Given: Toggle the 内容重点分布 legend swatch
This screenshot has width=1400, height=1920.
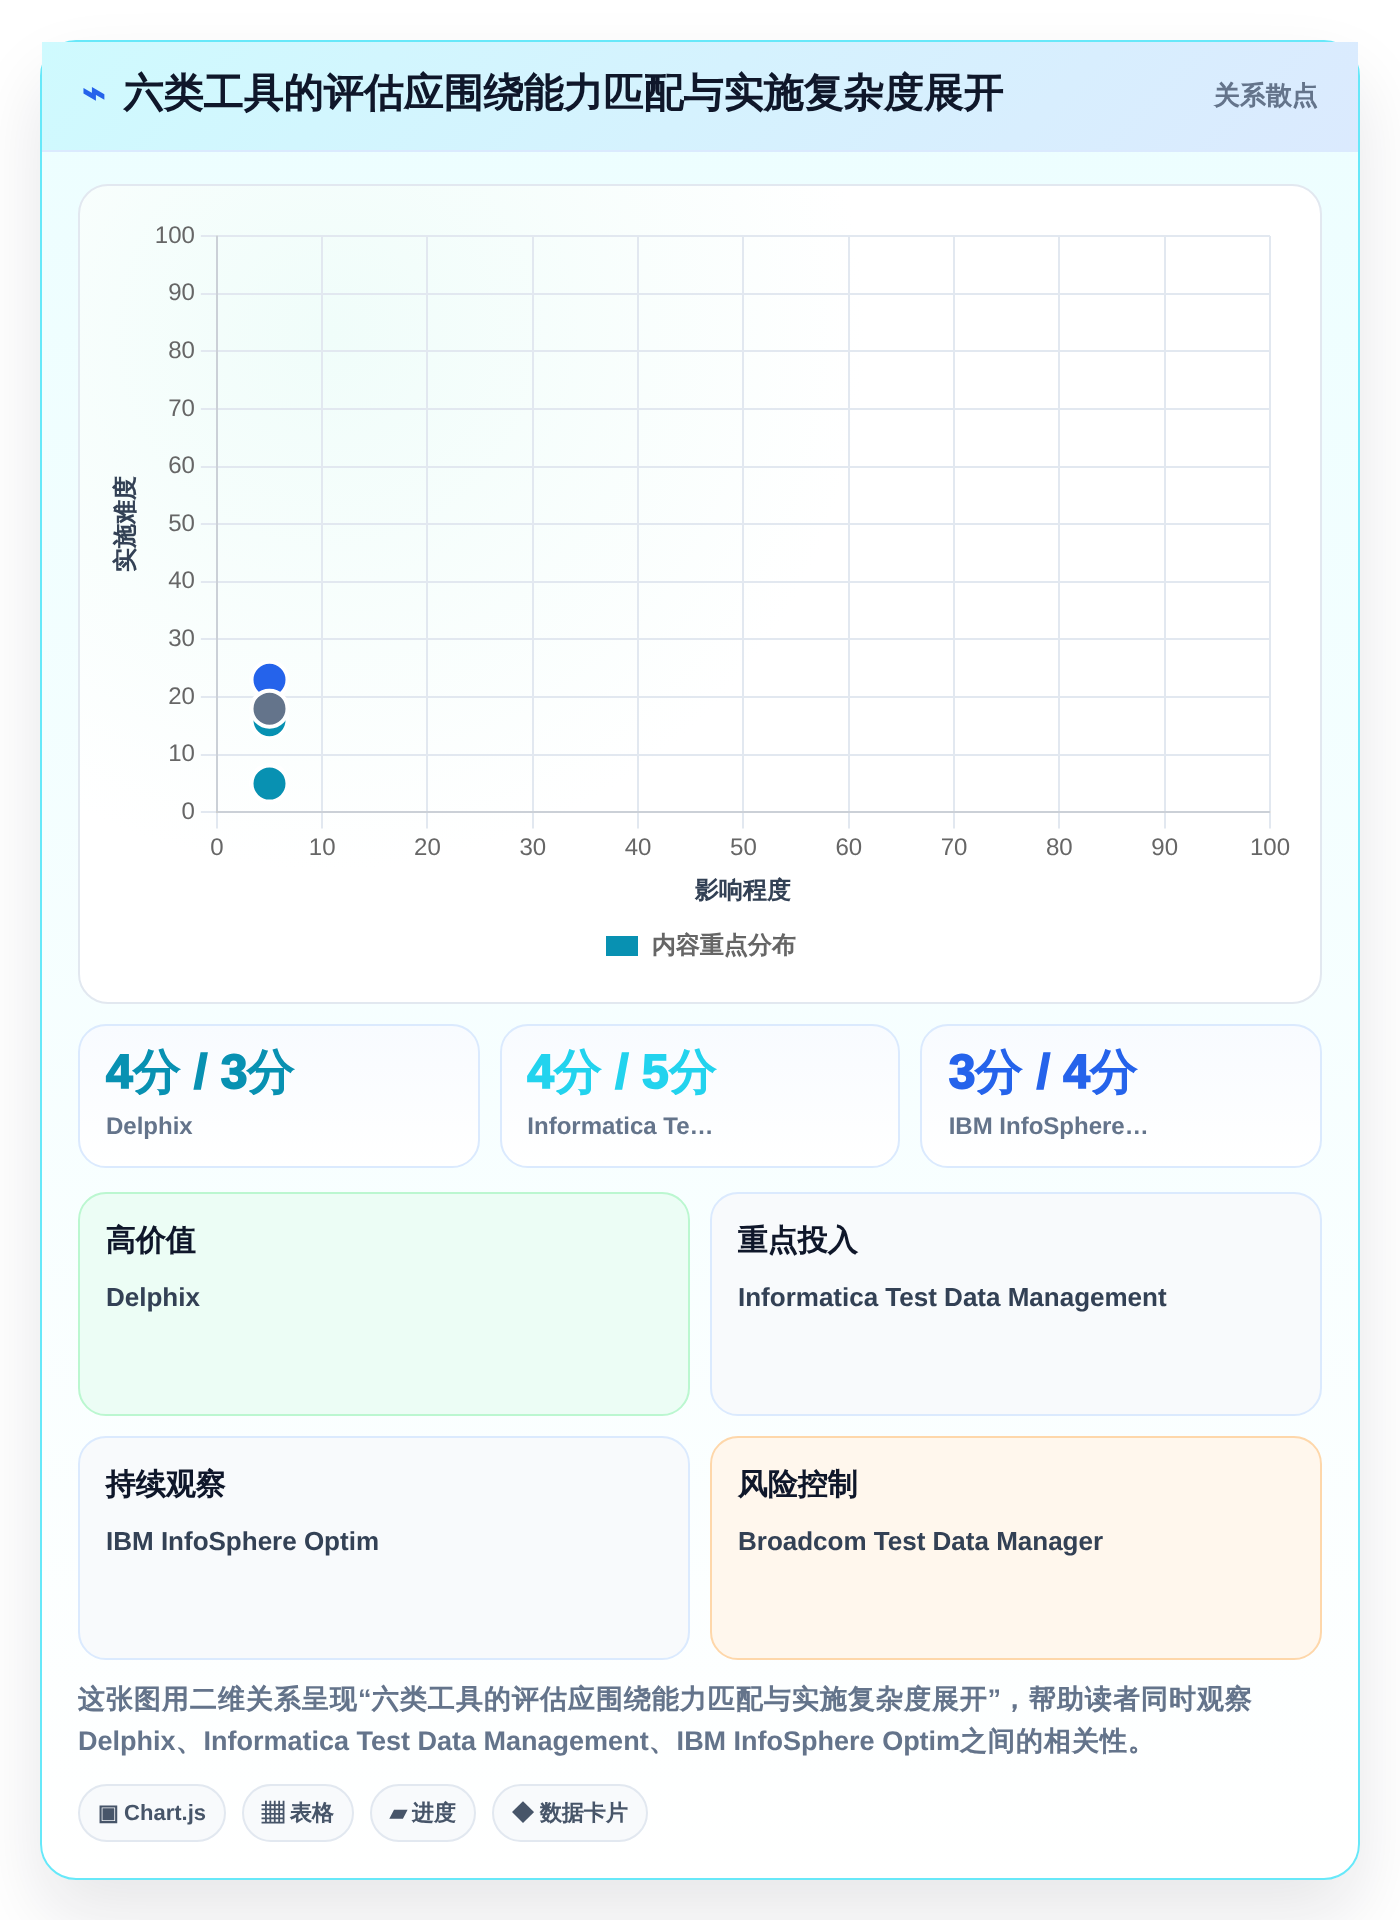Looking at the screenshot, I should point(622,945).
